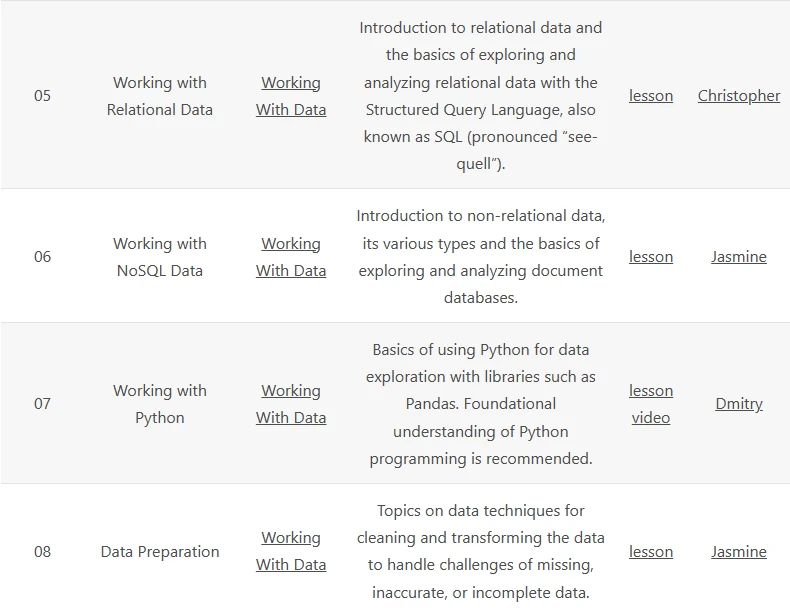Viewport: 790px width, 615px height.
Task: Select the lesson number 05 cell
Action: 42,96
